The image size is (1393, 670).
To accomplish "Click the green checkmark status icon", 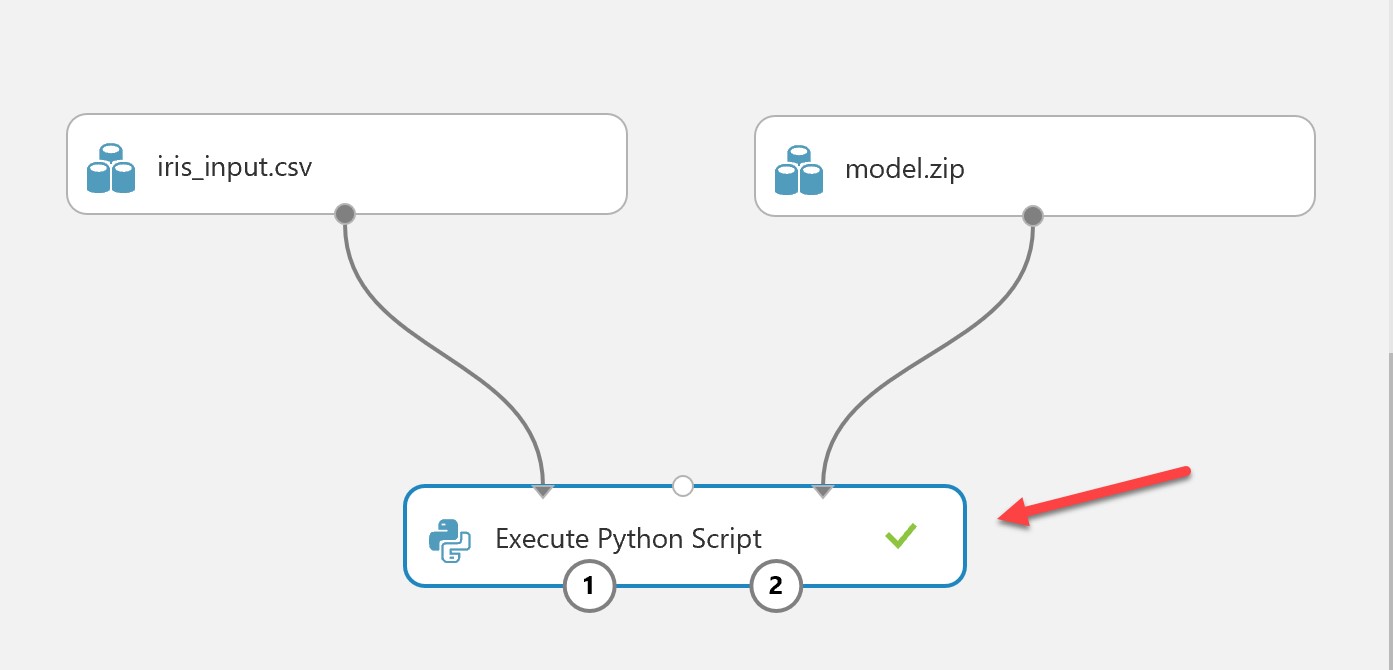I will 899,537.
